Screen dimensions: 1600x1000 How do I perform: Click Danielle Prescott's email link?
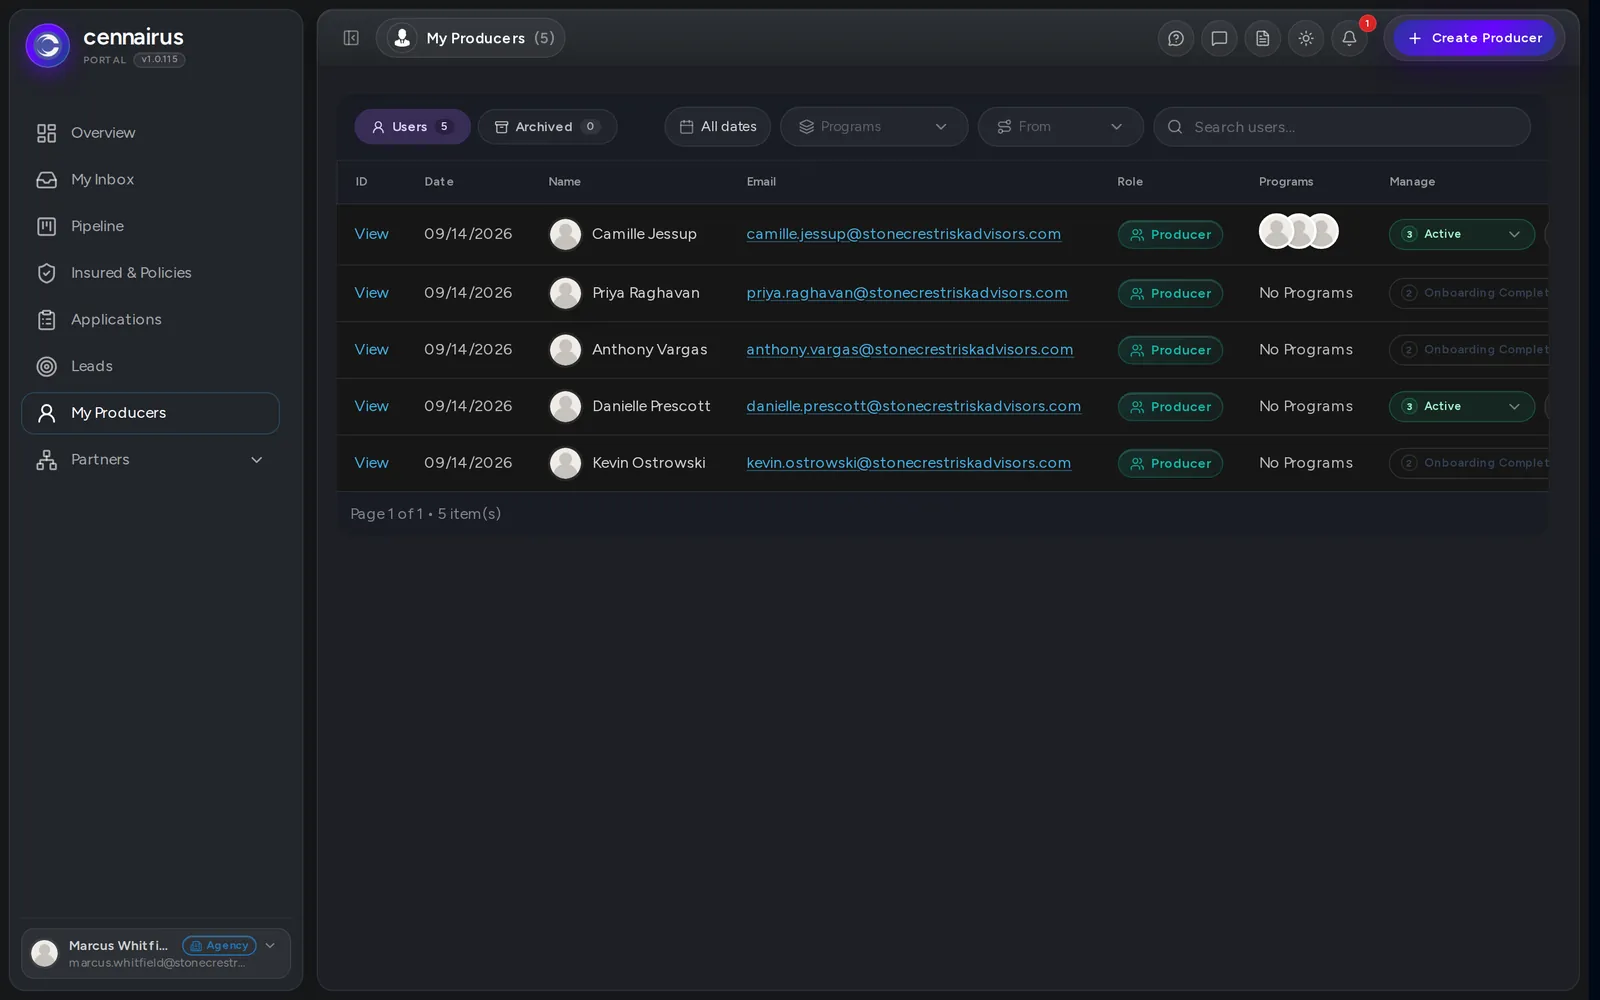point(913,406)
